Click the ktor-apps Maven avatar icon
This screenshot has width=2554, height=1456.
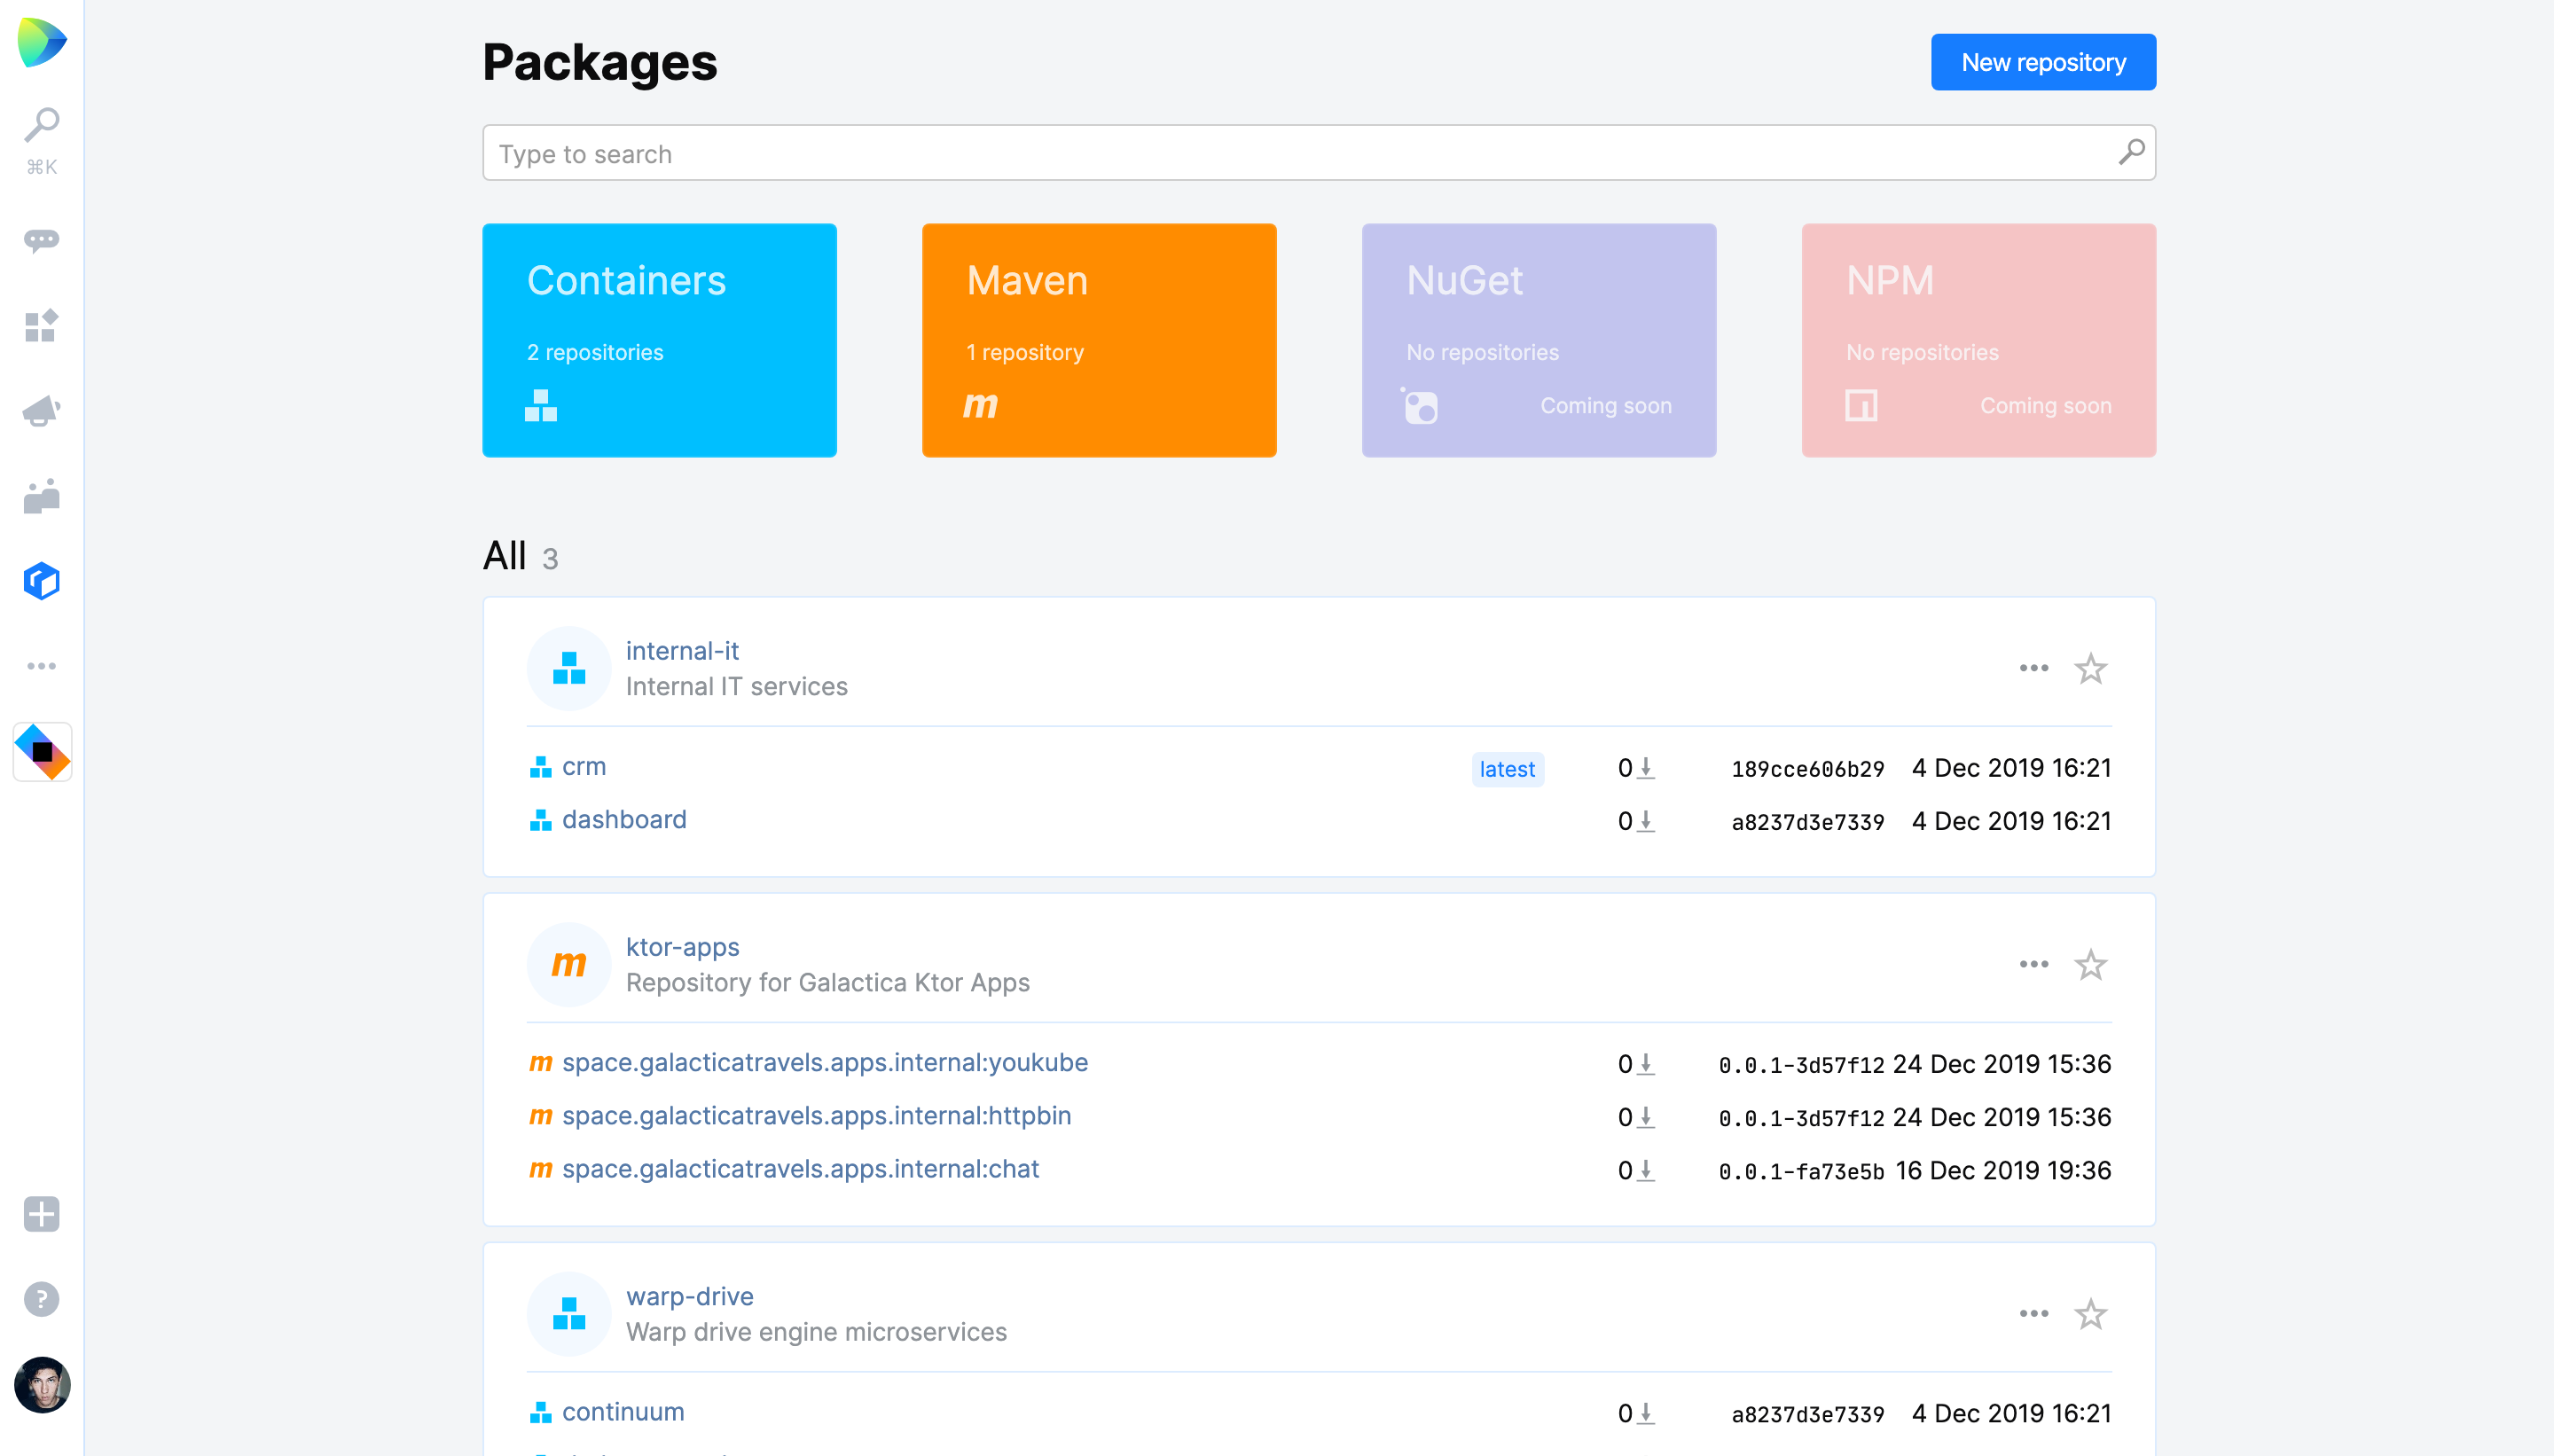click(569, 964)
